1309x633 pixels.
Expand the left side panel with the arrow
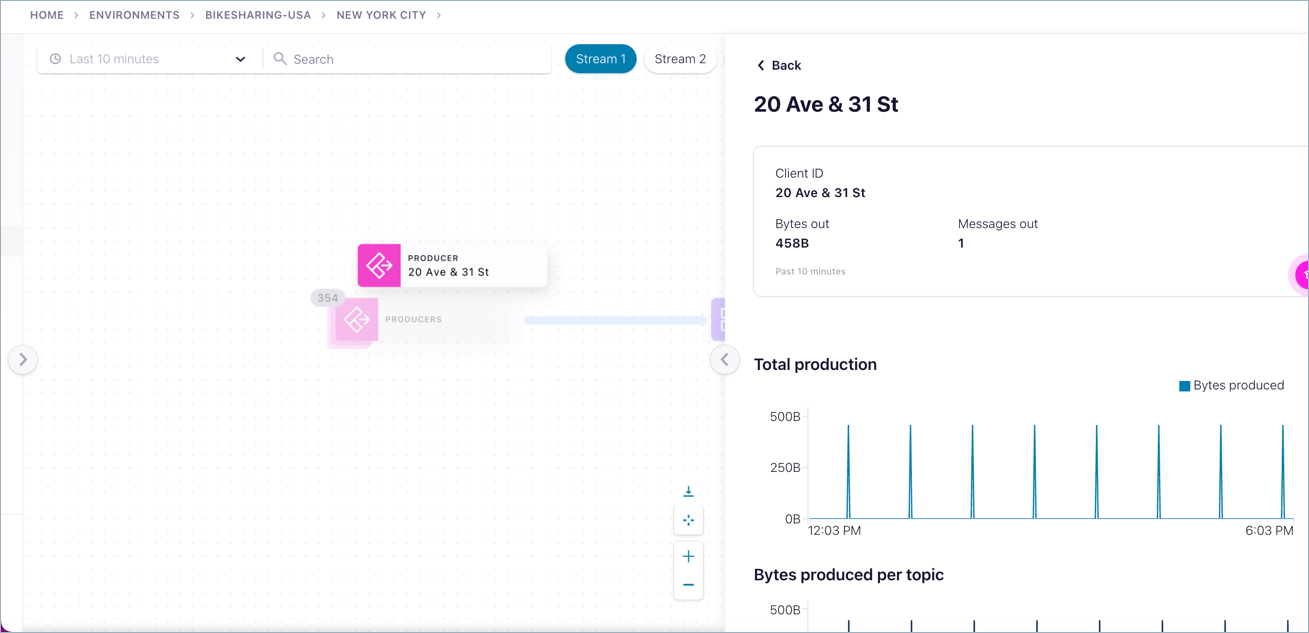click(x=23, y=360)
